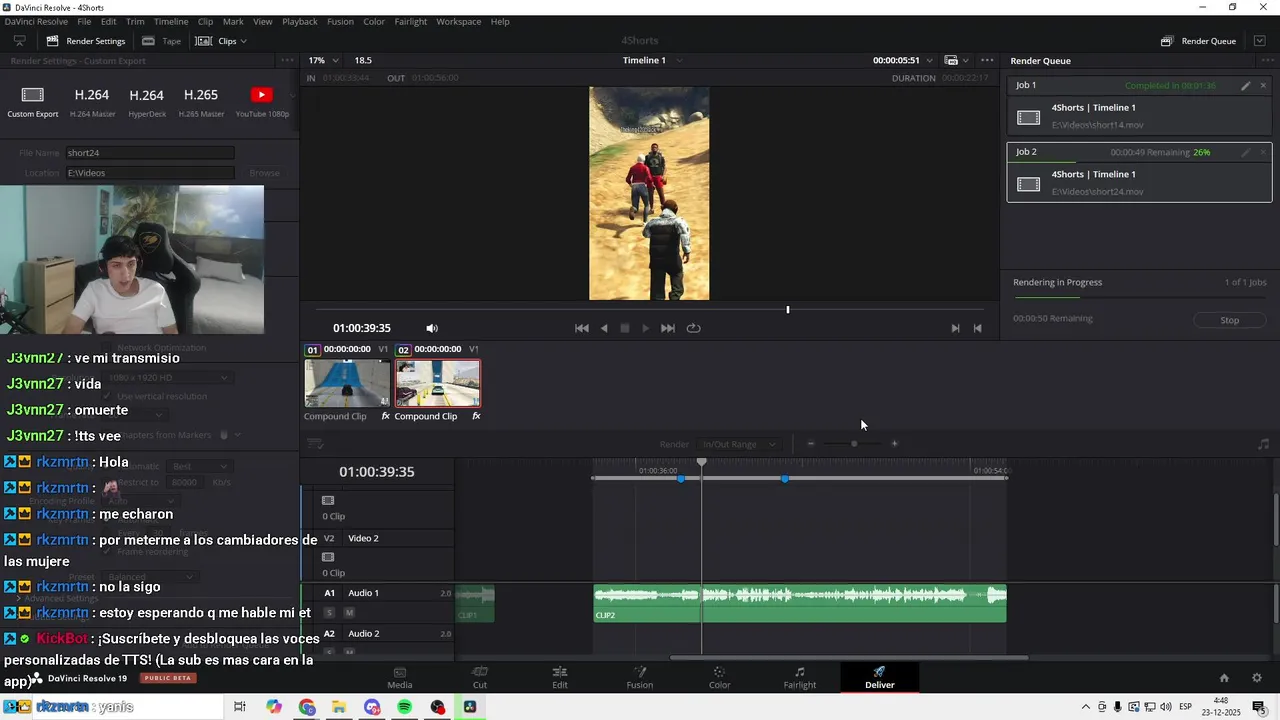Edit Job 1 with the pencil icon
The image size is (1280, 720).
click(x=1246, y=86)
